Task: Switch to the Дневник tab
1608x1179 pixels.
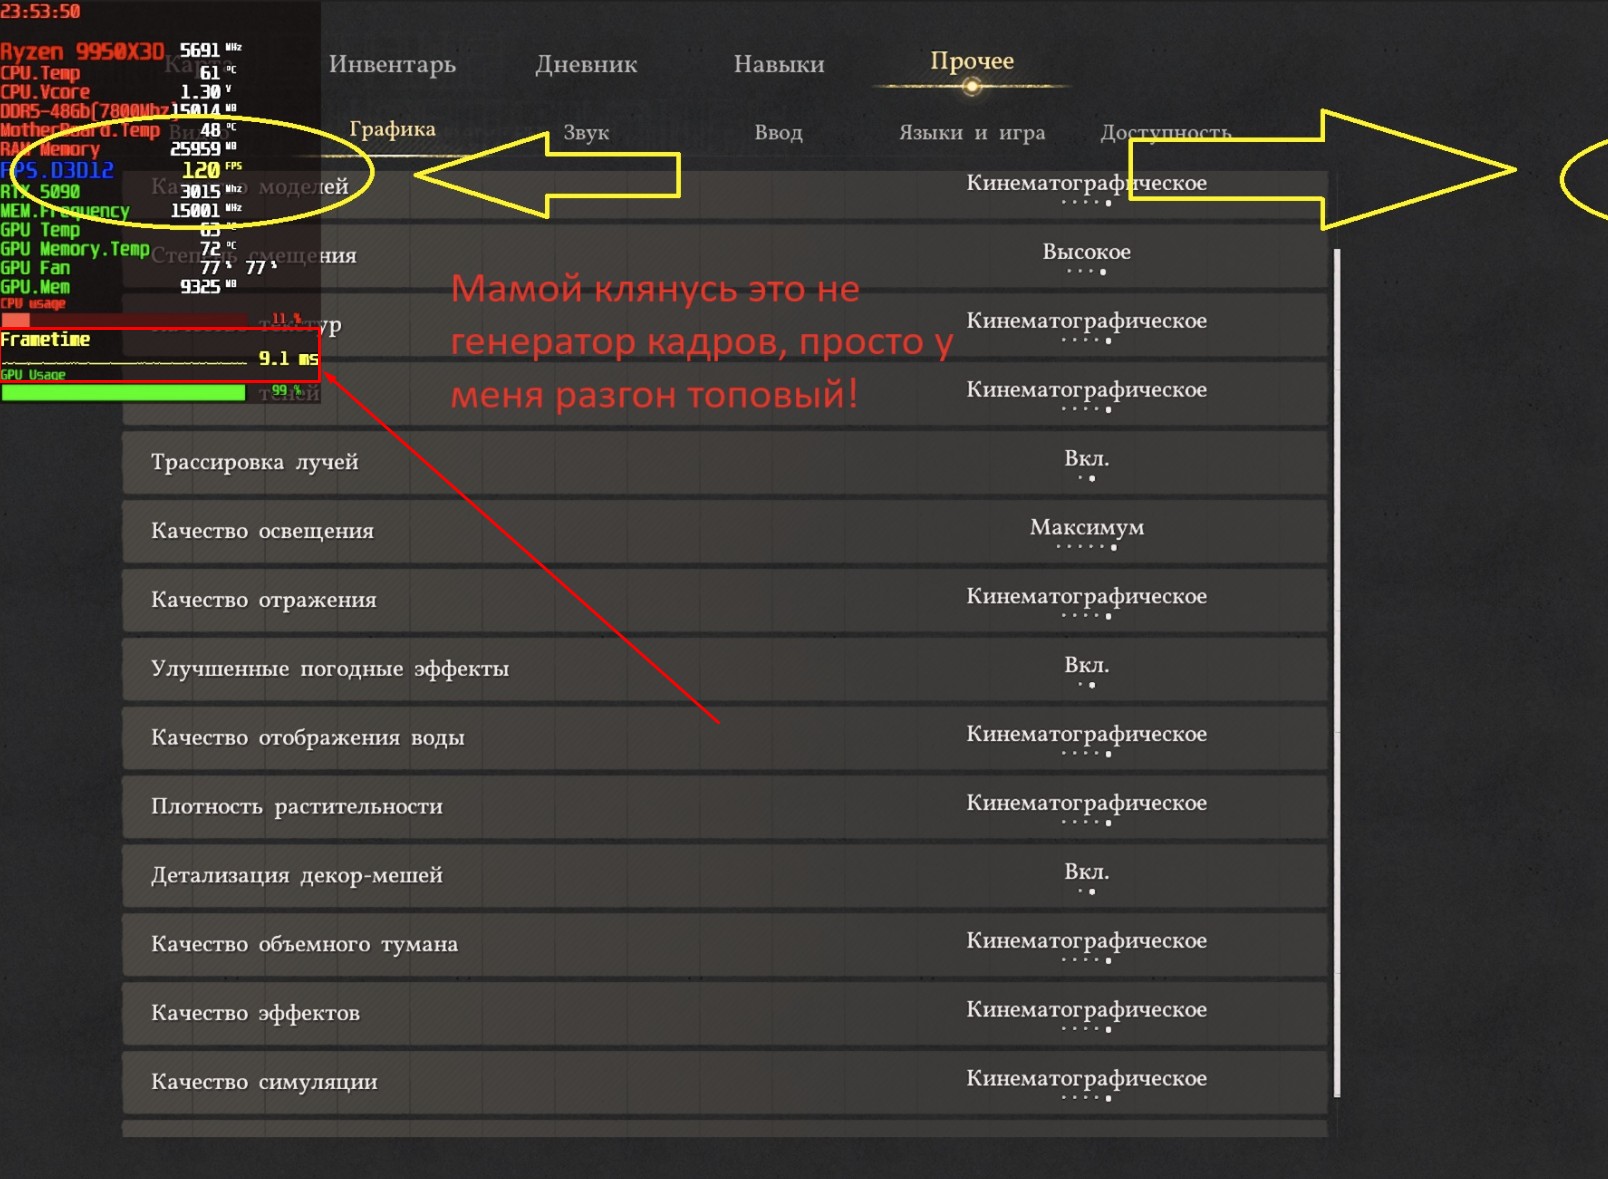Action: [586, 64]
